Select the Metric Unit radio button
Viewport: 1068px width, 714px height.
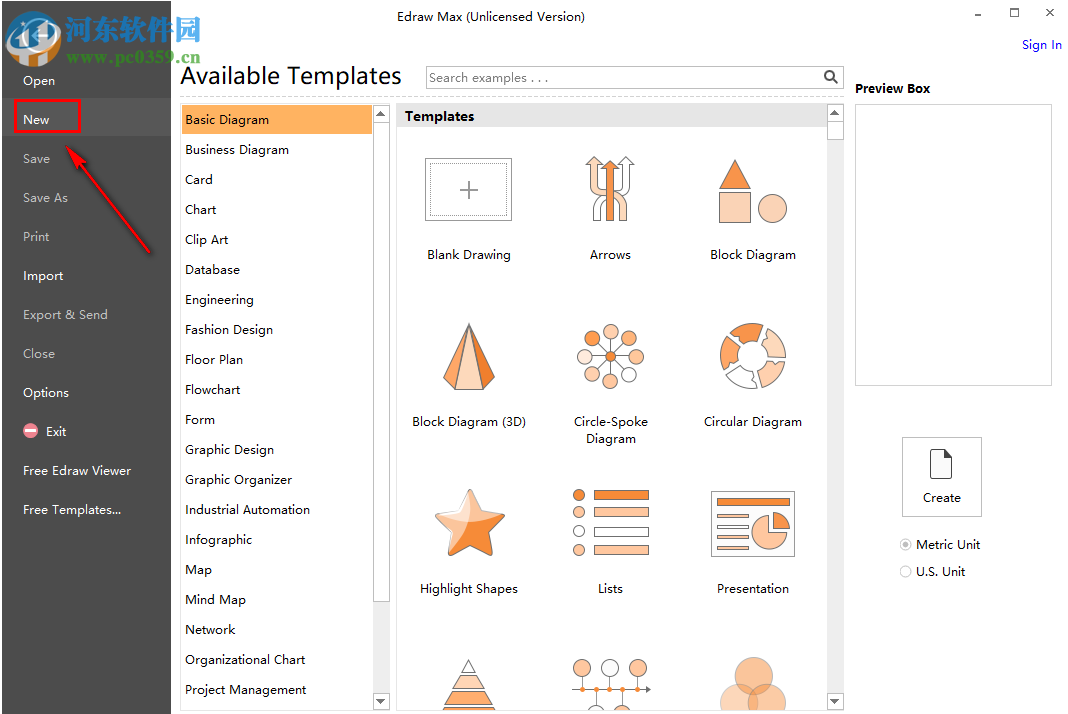[x=905, y=544]
